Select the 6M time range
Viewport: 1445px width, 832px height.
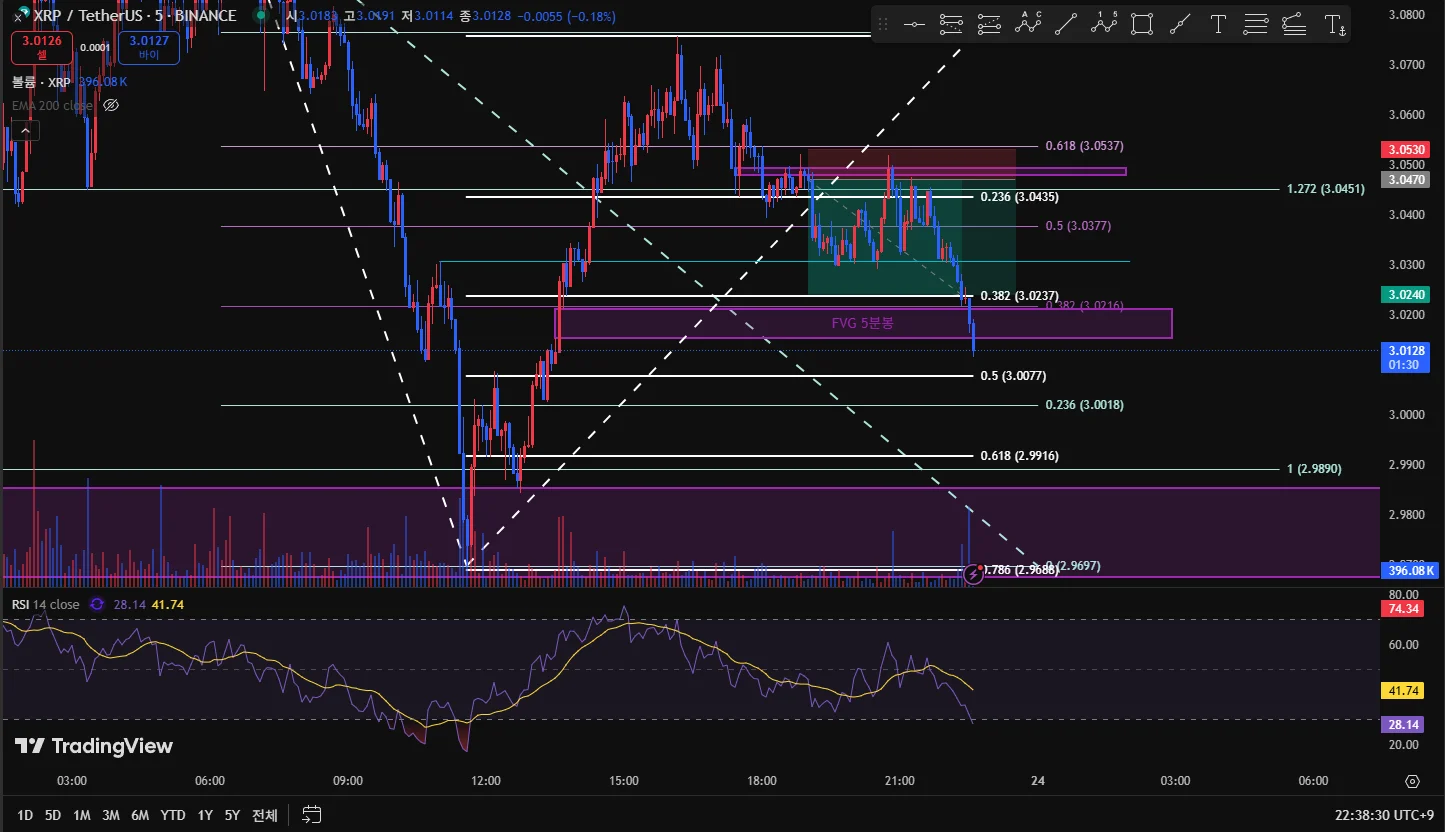(140, 815)
